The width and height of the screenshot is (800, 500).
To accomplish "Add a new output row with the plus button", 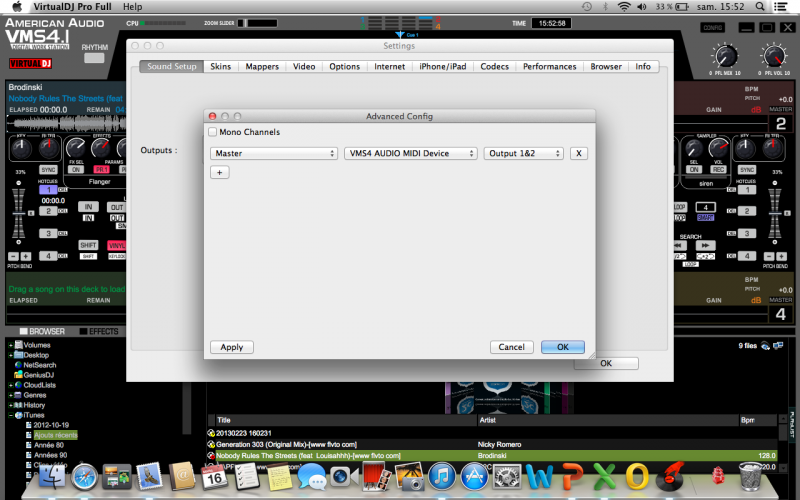I will coord(219,172).
